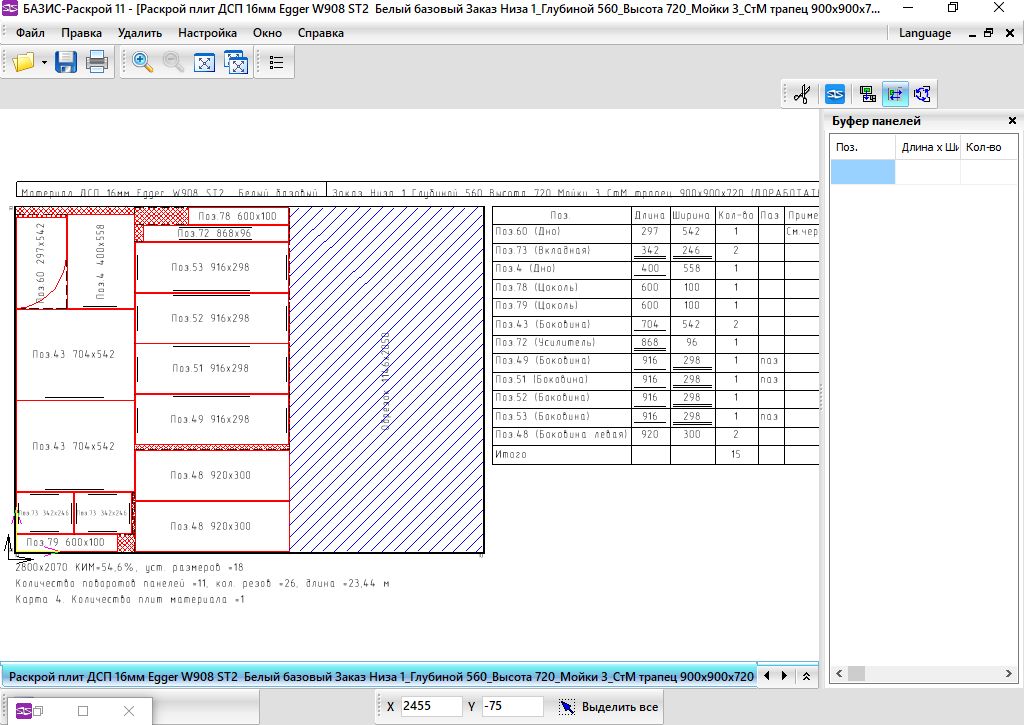Select panel Поз.4 400x558 on the sheet
The image size is (1024, 725).
coord(101,261)
